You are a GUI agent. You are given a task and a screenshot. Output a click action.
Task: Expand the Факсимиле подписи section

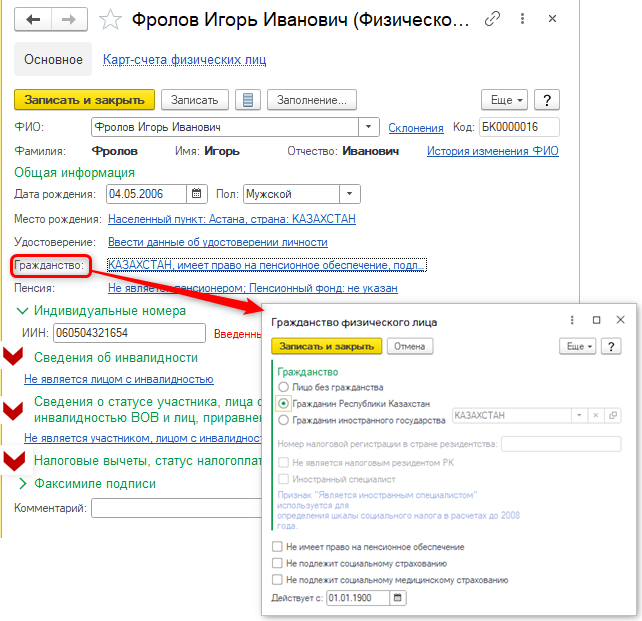24,483
